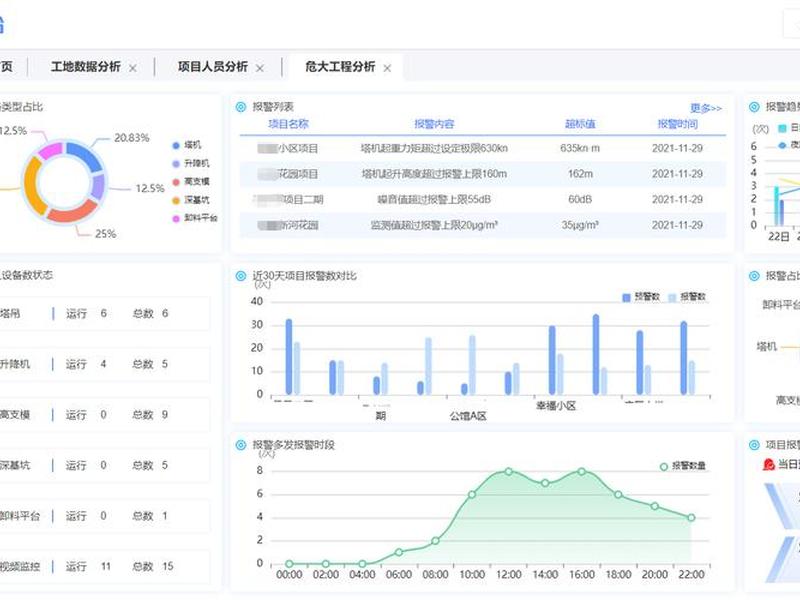
Task: Click the 视频监控 device status row
Action: (105, 566)
